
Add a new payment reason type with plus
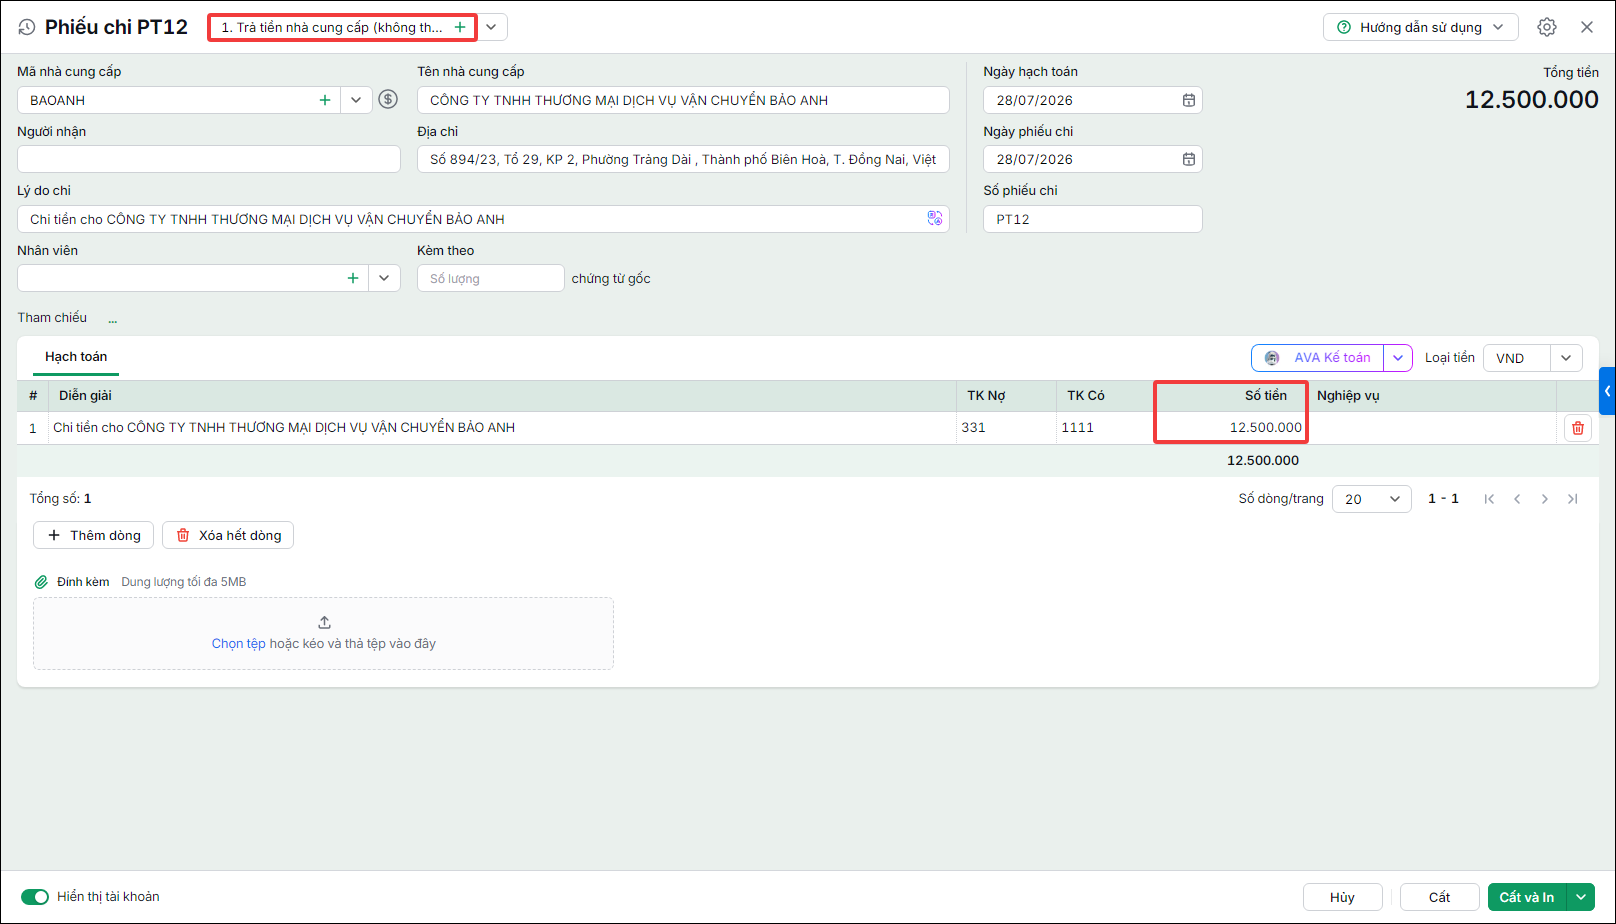tap(460, 27)
